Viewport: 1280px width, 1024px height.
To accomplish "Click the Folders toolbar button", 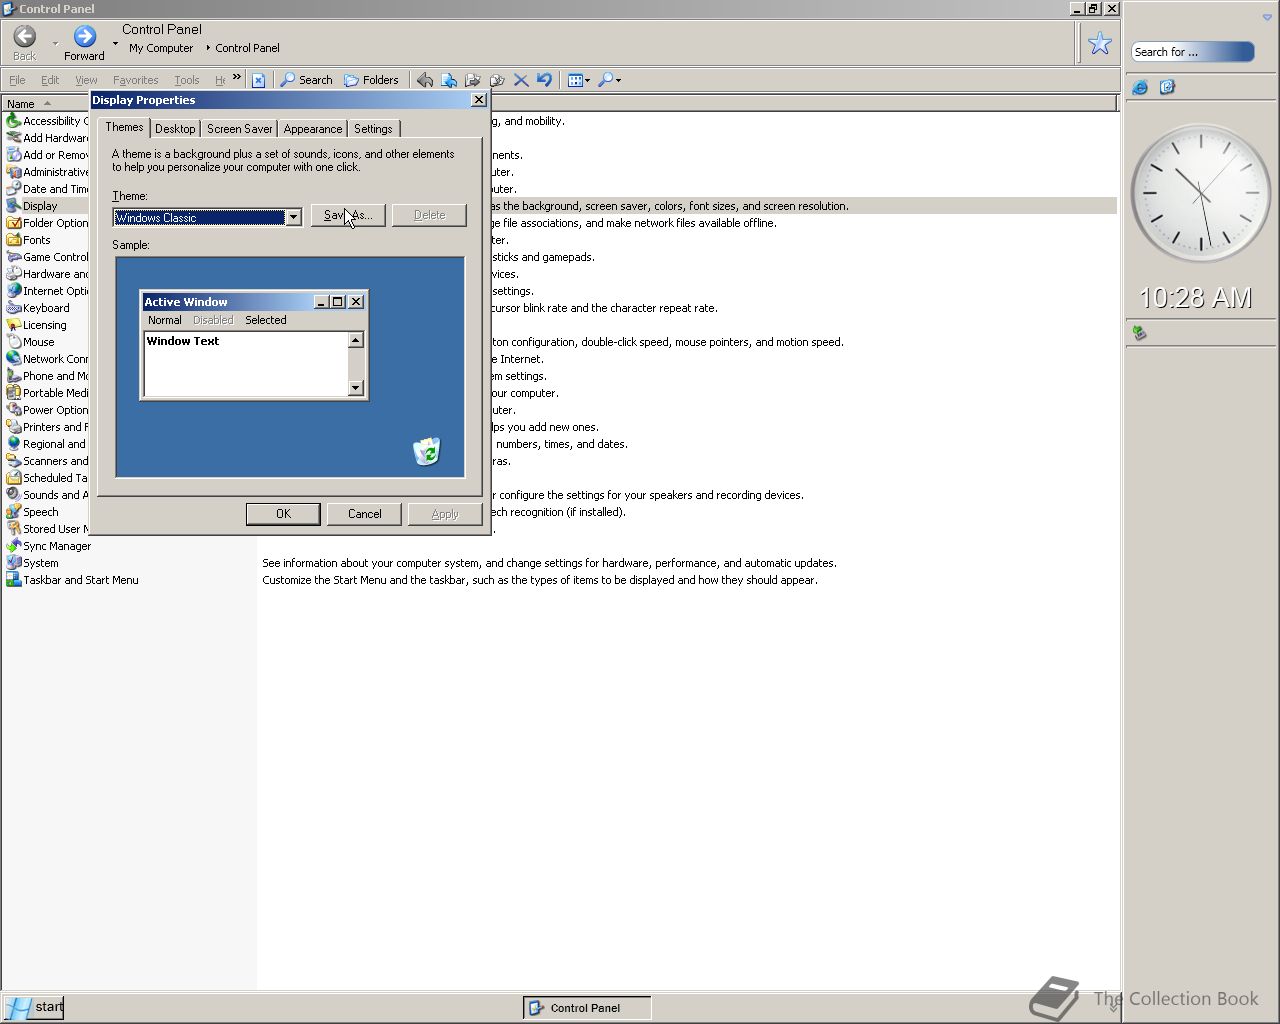I will point(371,80).
